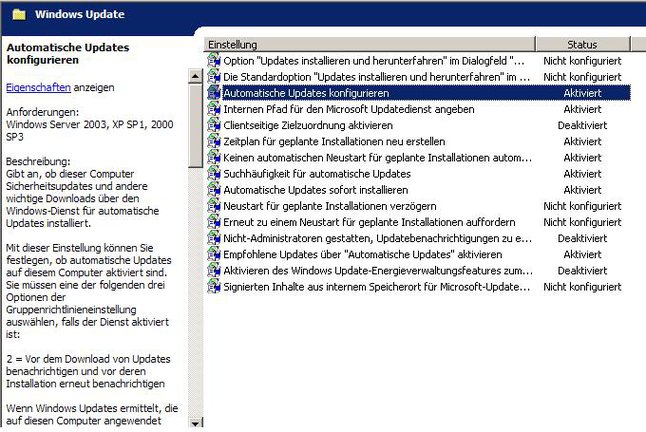Select Nicht-Administratoren gestatten, Updatebenachrichtigungen setting

[x=377, y=238]
